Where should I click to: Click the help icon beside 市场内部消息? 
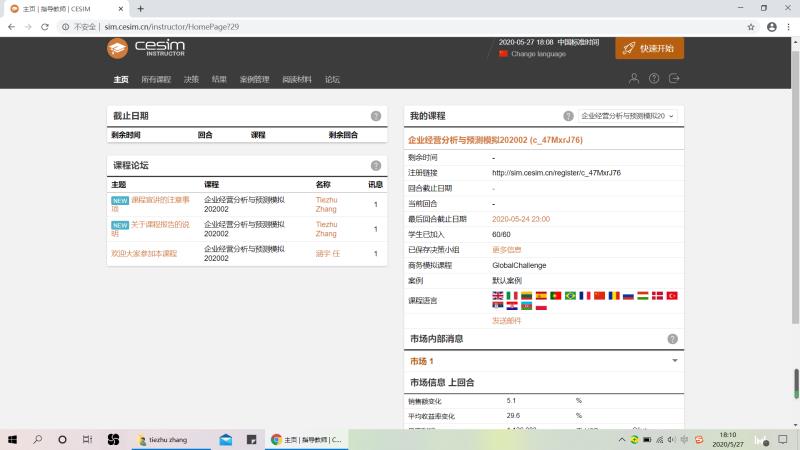pos(672,339)
